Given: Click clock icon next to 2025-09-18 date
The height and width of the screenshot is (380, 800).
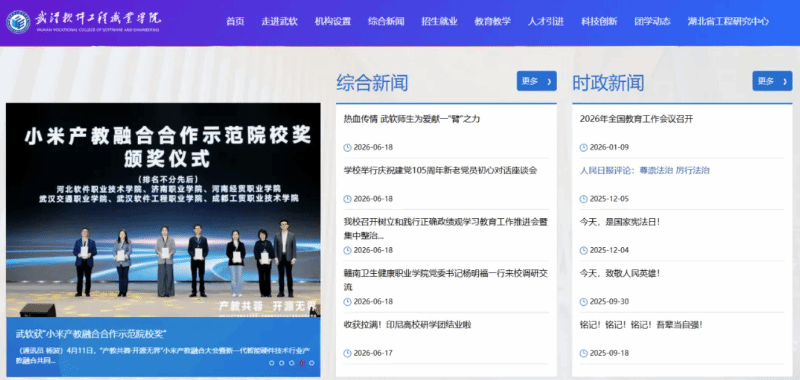Looking at the screenshot, I should 584,353.
